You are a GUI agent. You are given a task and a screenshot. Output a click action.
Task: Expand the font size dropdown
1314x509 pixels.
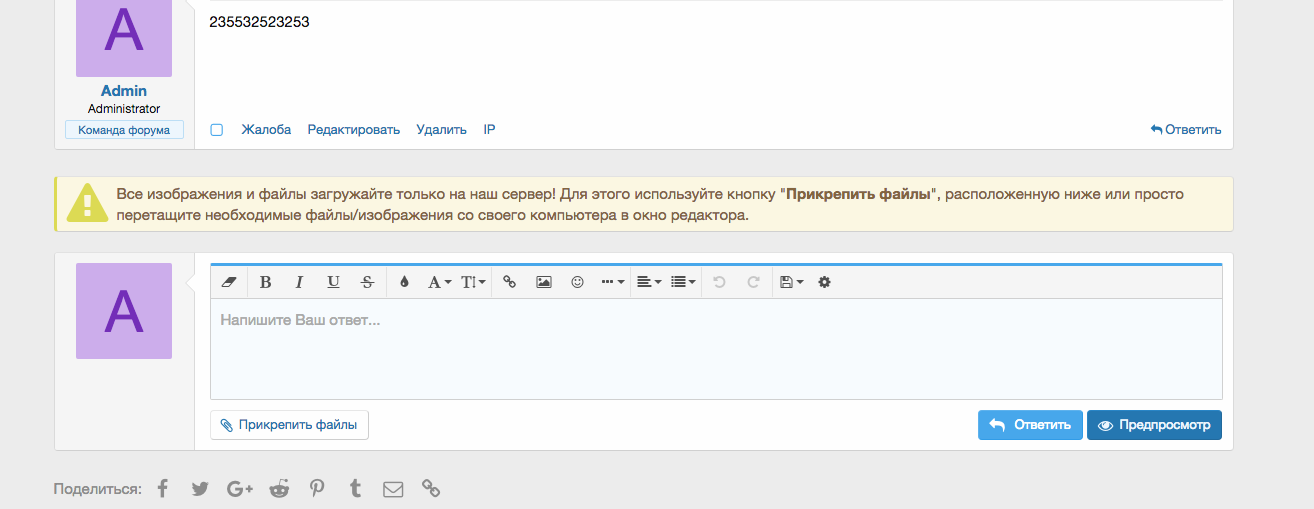point(474,282)
